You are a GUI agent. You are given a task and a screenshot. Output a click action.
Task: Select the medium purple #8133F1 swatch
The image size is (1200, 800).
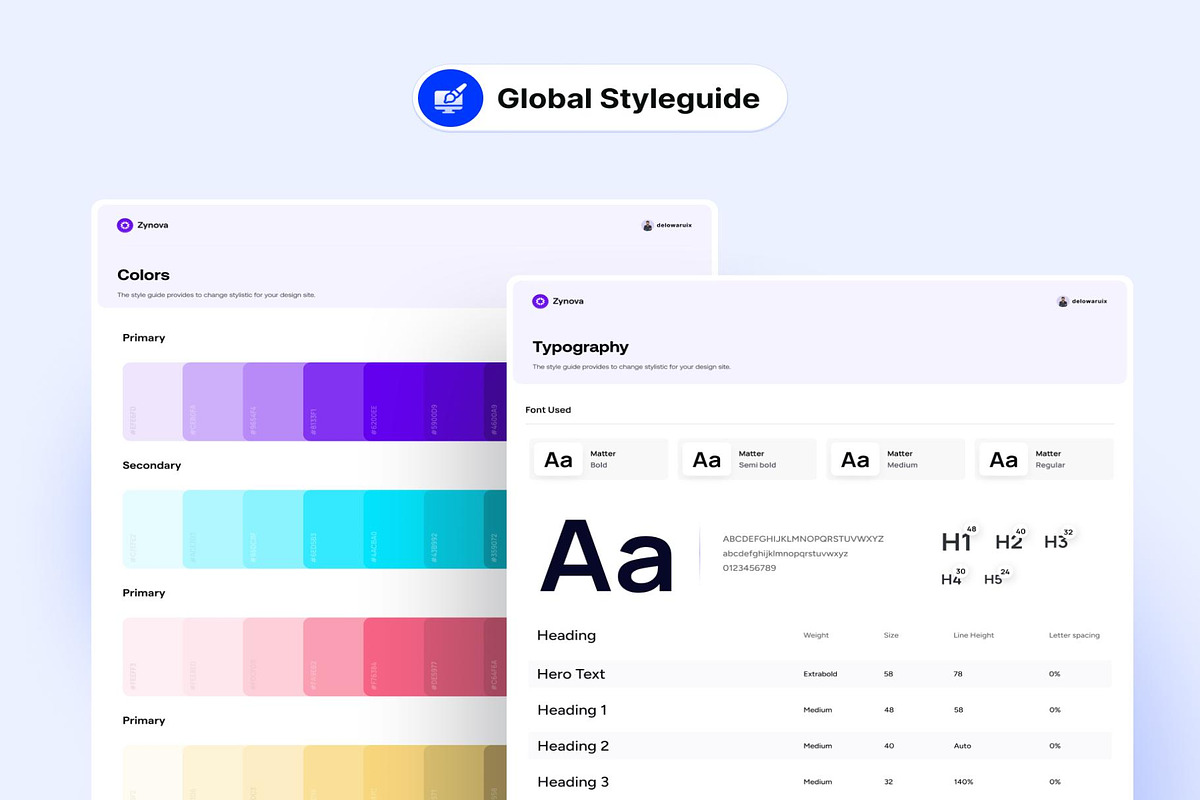(333, 401)
